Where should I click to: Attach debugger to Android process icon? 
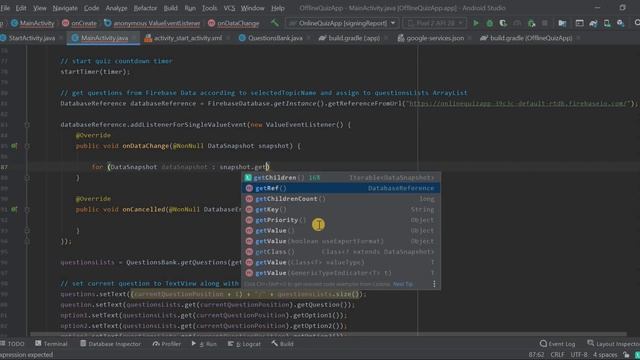pos(531,23)
